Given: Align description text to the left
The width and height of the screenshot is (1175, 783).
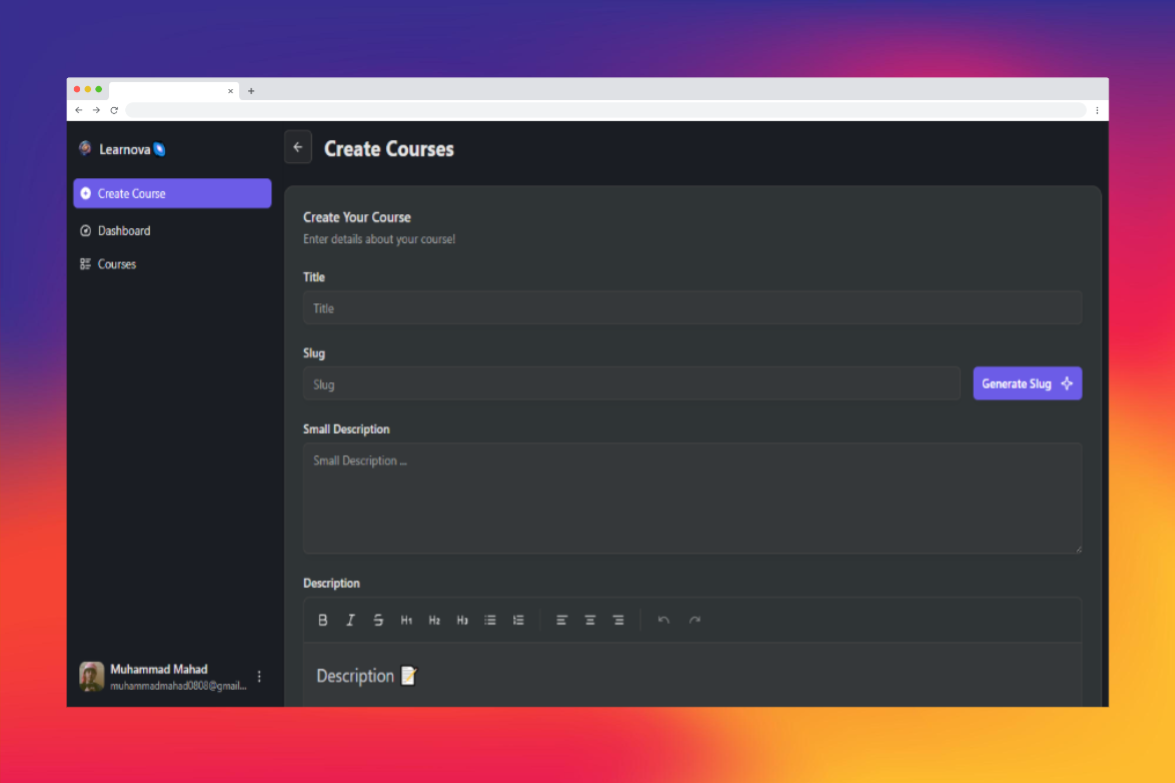Looking at the screenshot, I should pos(562,620).
